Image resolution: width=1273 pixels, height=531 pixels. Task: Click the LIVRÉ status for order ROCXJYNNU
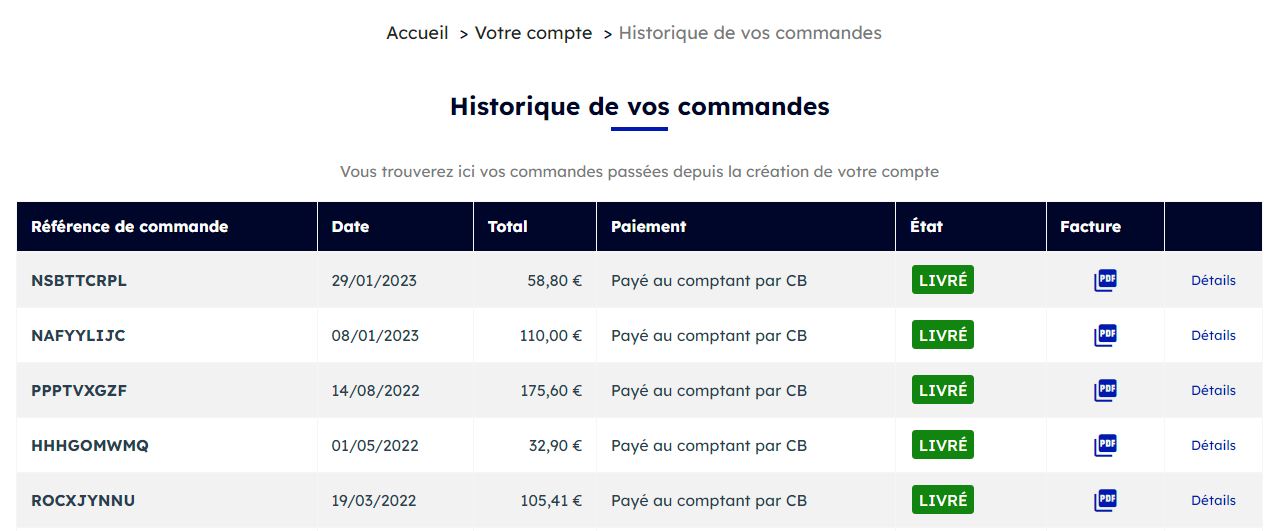(x=943, y=500)
